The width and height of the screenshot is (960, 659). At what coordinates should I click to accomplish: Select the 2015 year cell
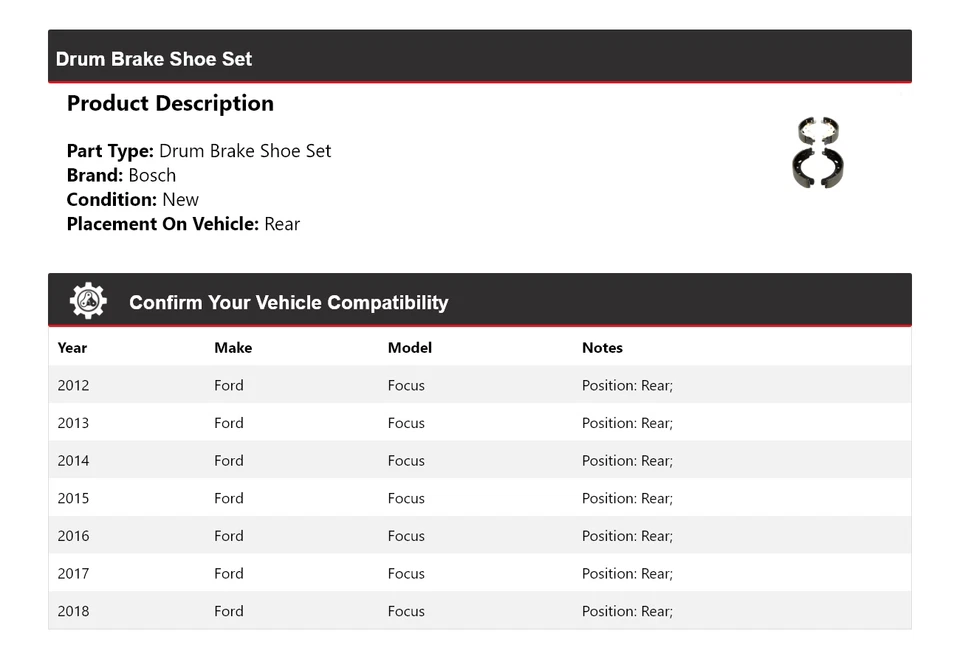(x=73, y=498)
